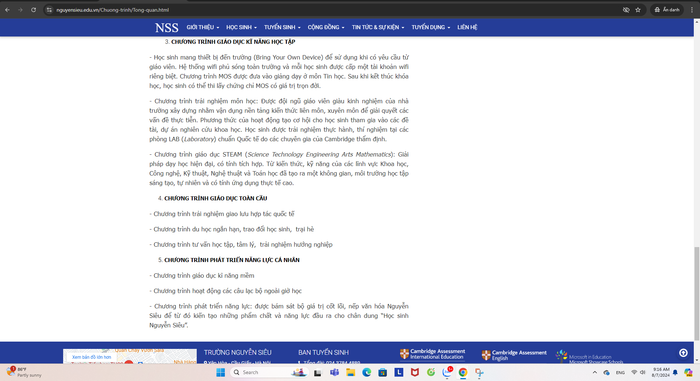Open Chrome three-dot menu
The width and height of the screenshot is (700, 381).
pos(692,10)
